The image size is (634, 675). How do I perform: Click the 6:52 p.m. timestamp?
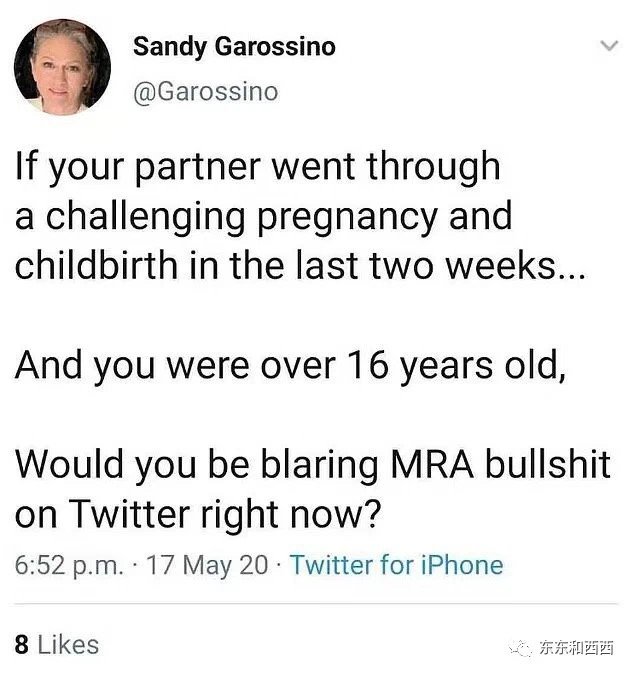[69, 565]
